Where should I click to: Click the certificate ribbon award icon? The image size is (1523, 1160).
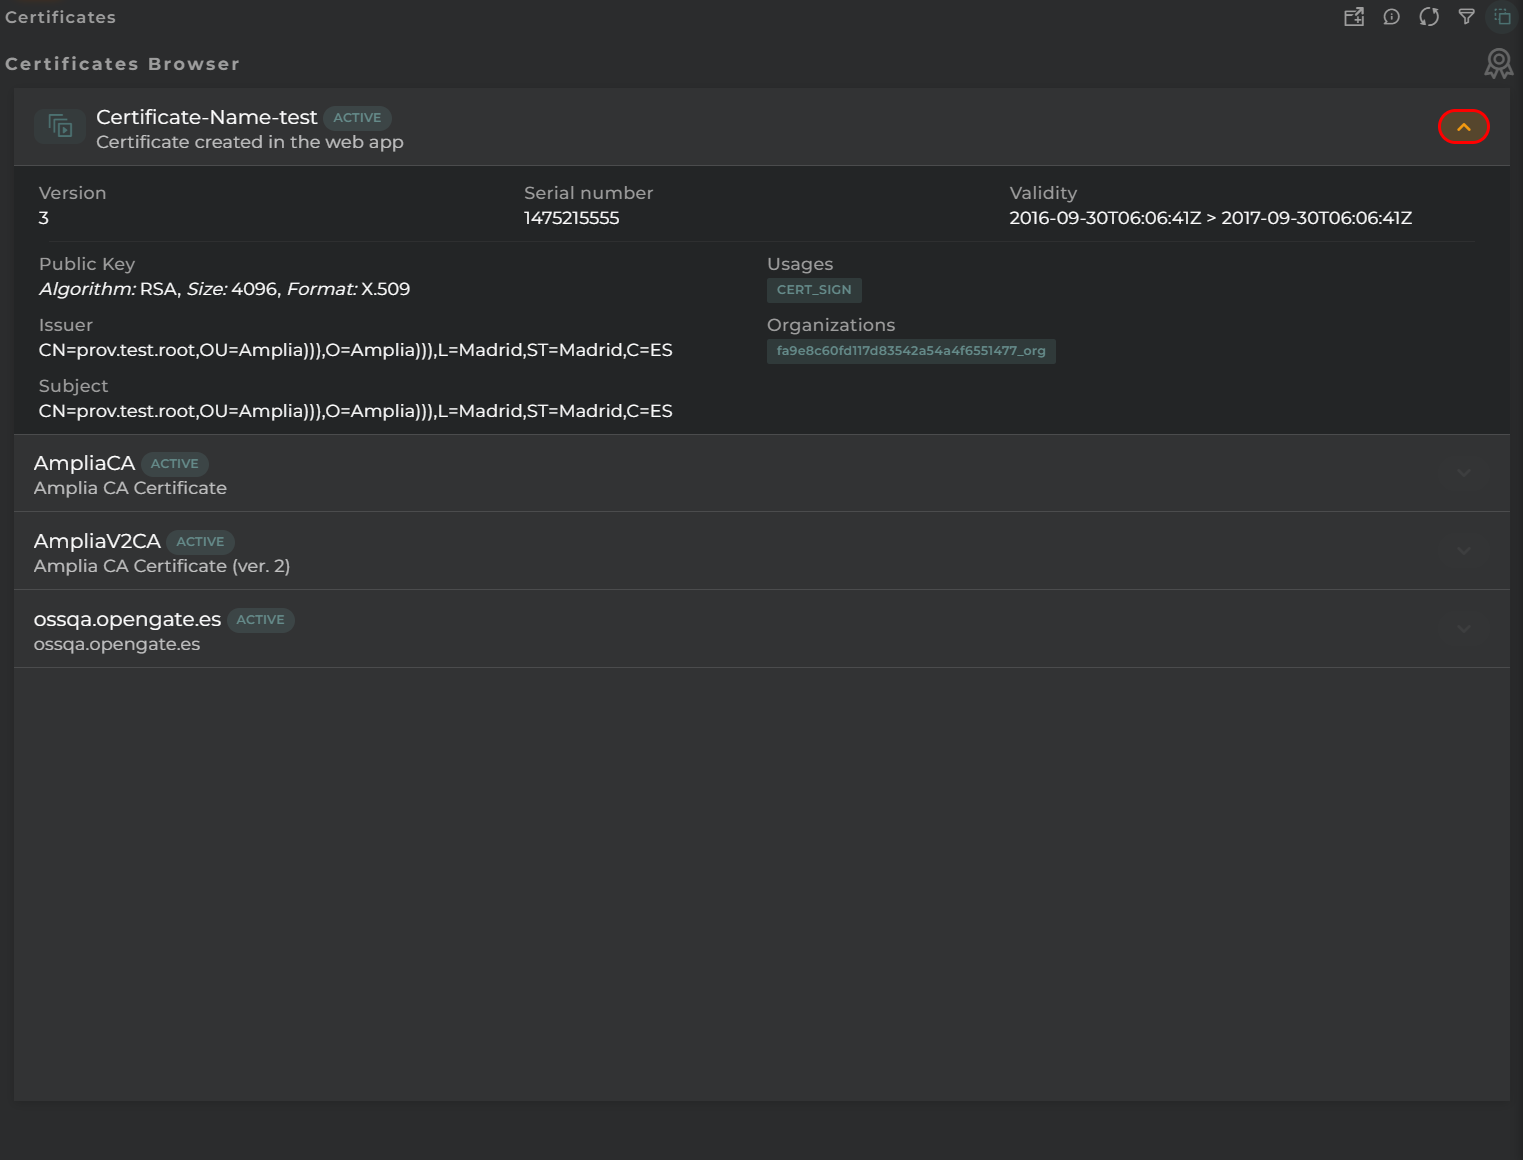pyautogui.click(x=1498, y=64)
